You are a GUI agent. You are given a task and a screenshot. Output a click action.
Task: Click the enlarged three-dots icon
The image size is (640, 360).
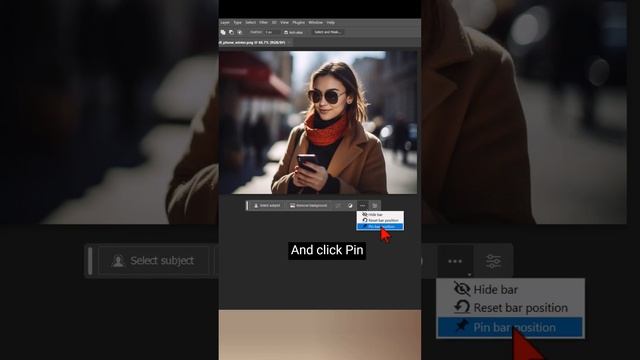point(455,261)
